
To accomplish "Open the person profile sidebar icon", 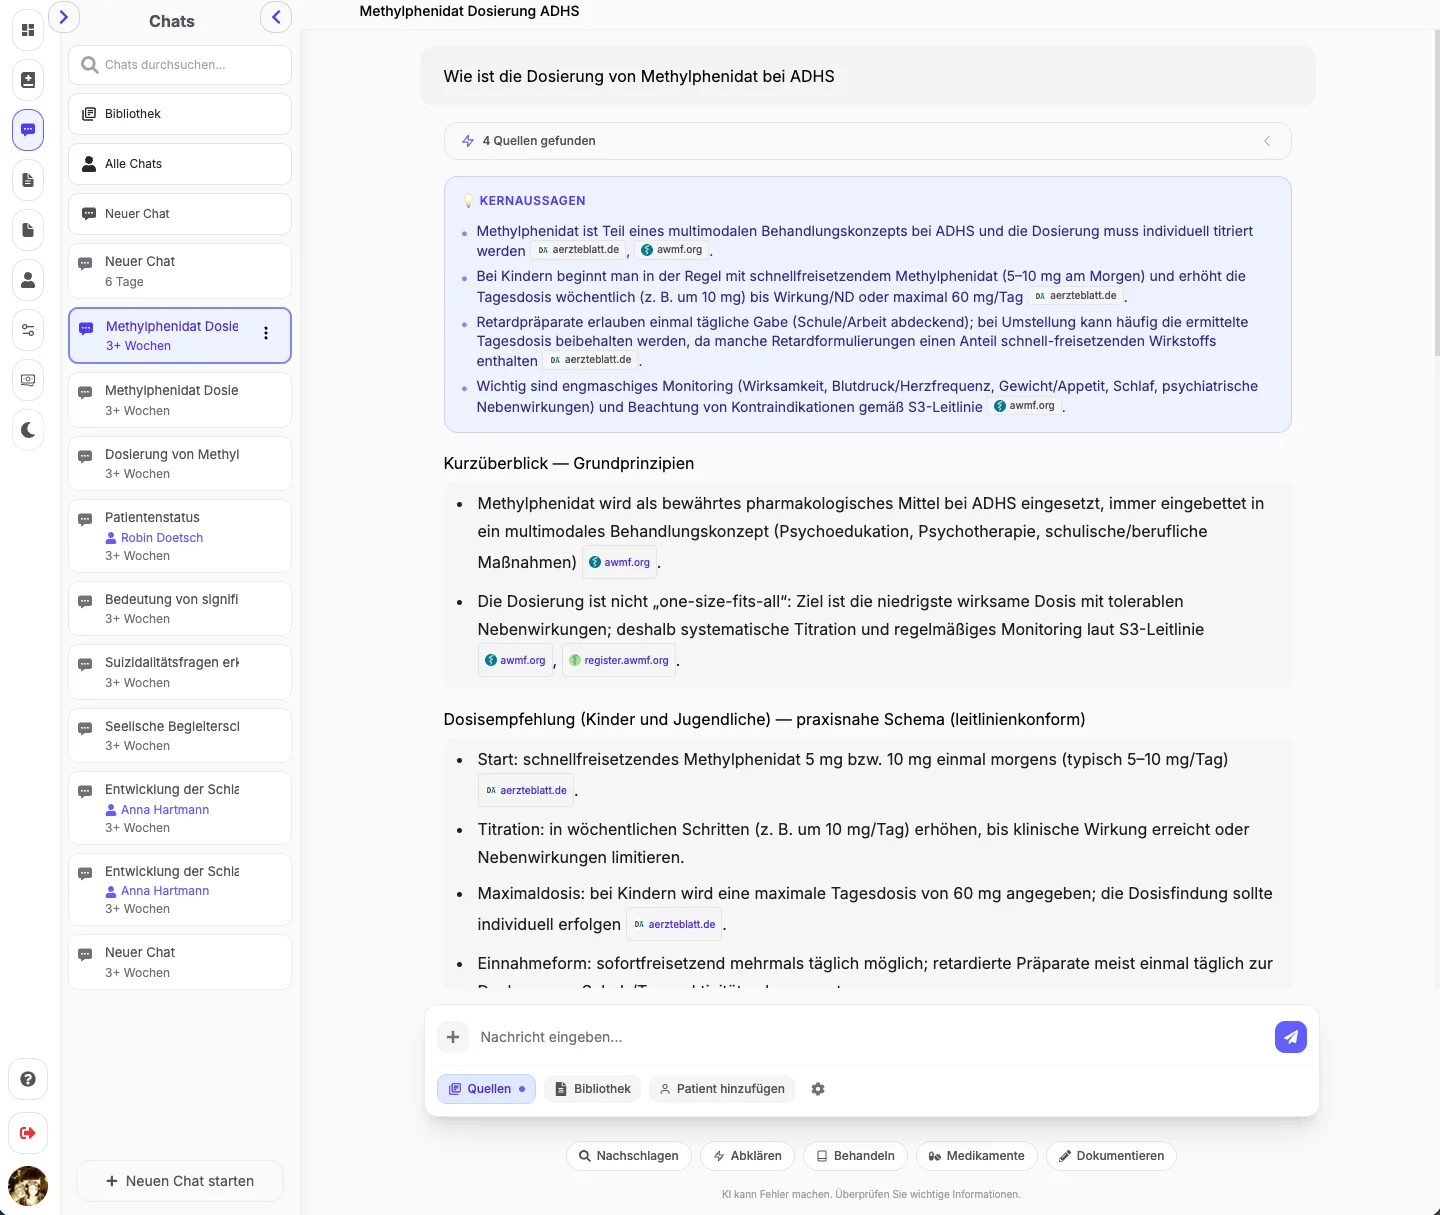I will click(x=28, y=280).
